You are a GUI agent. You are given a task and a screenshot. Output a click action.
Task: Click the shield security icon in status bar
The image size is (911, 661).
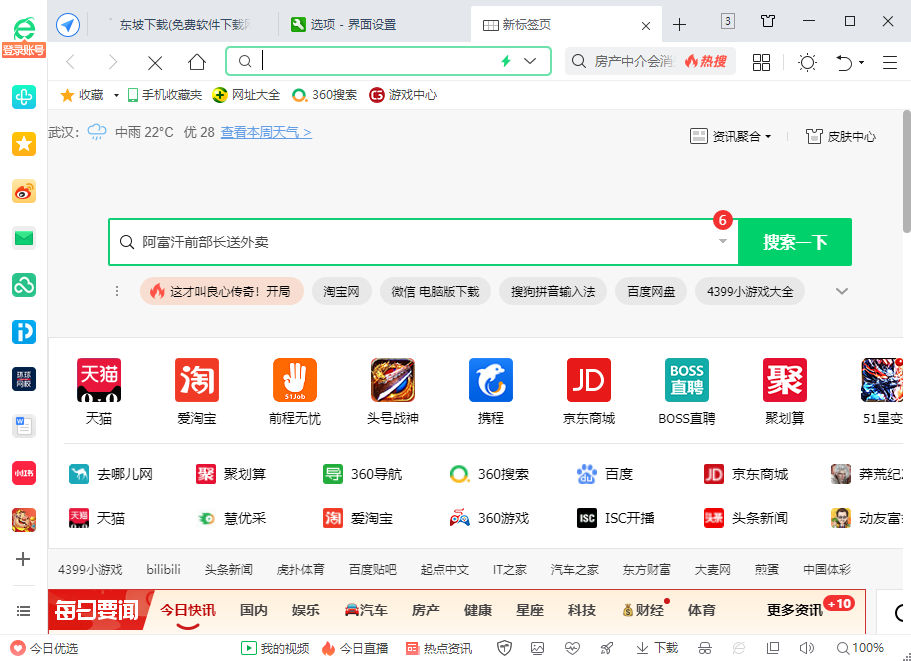504,648
